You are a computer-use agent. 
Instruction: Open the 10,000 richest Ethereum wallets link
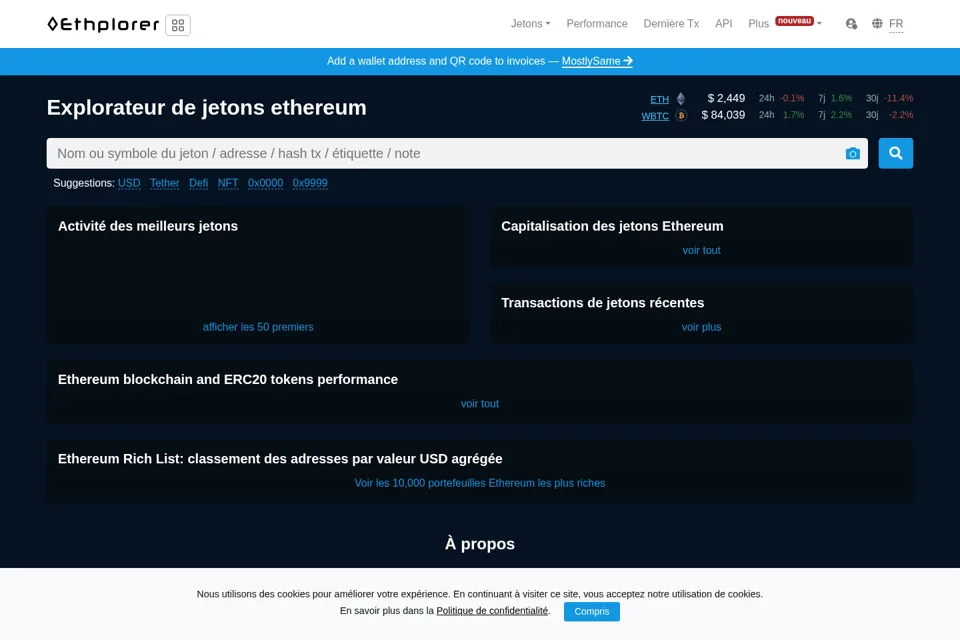click(479, 483)
